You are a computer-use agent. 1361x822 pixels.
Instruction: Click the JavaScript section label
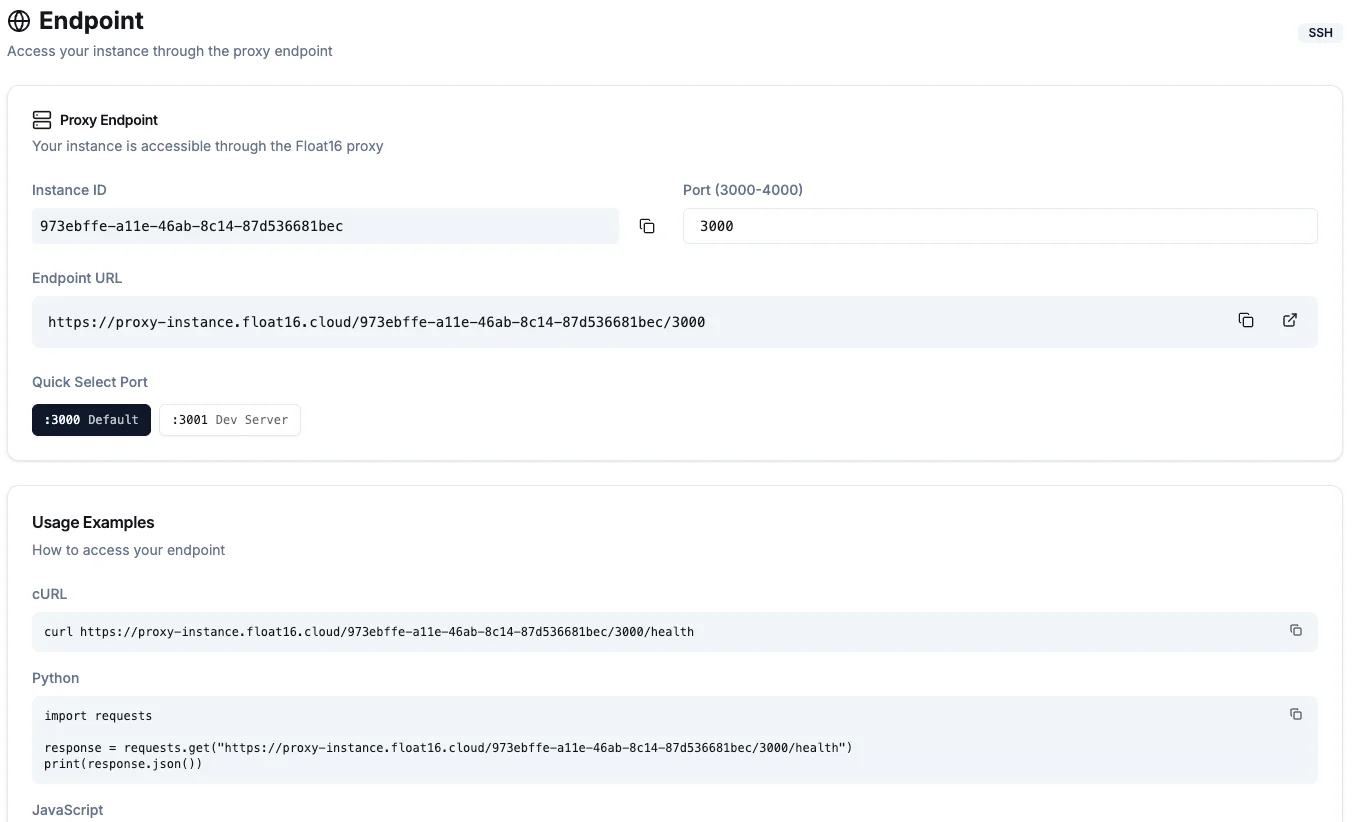click(68, 810)
